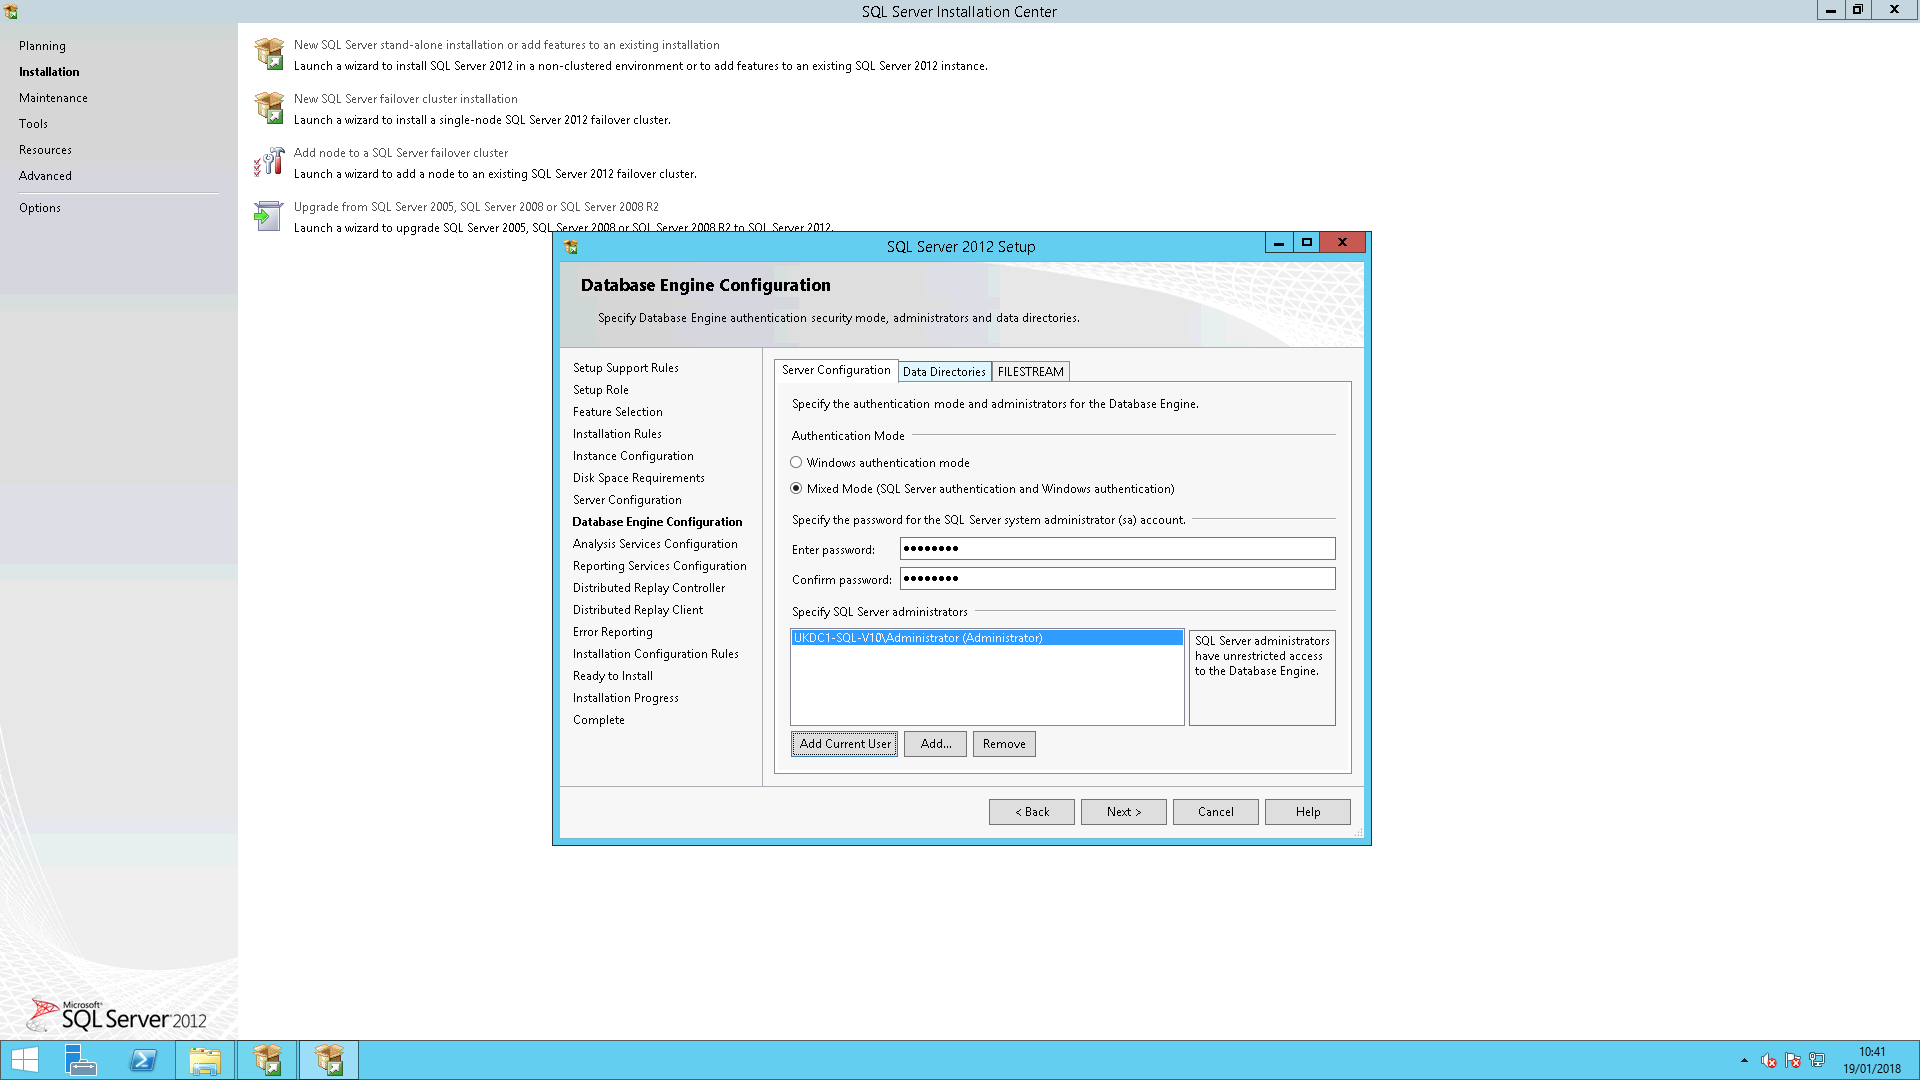1920x1080 pixels.
Task: Click the failover cluster installation icon
Action: click(x=269, y=108)
